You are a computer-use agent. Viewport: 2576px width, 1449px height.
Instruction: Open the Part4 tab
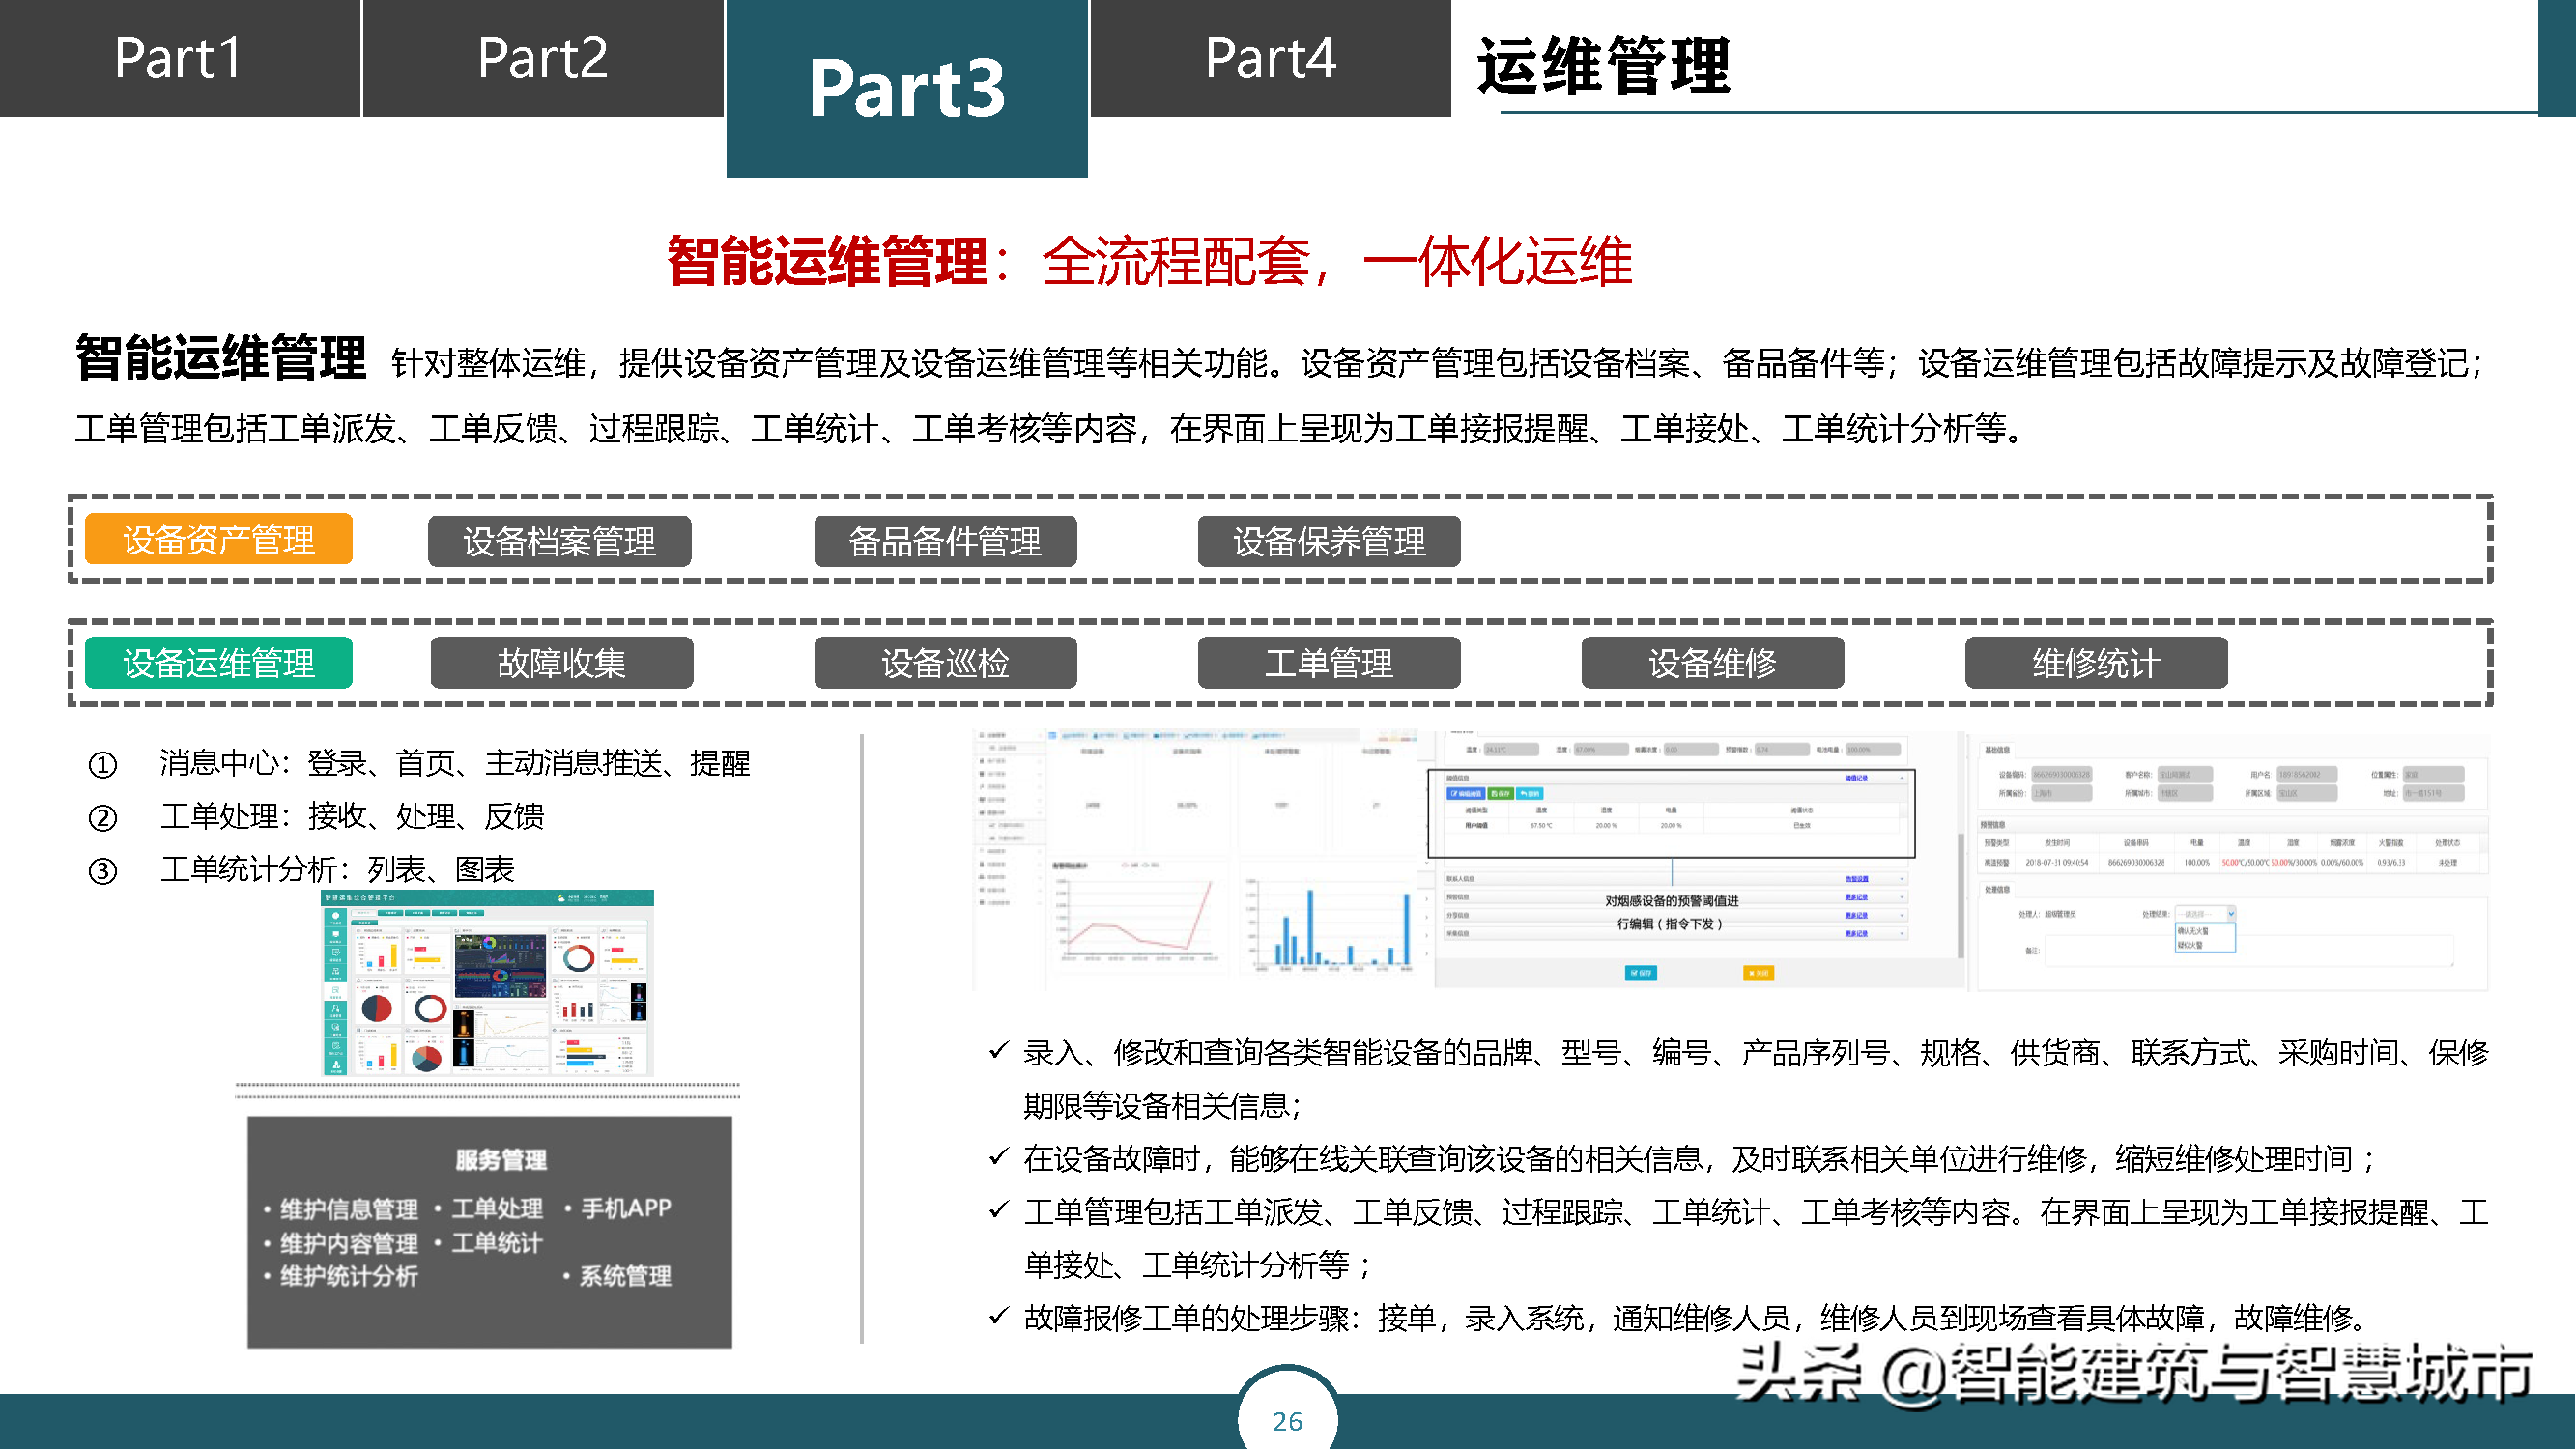point(1270,58)
